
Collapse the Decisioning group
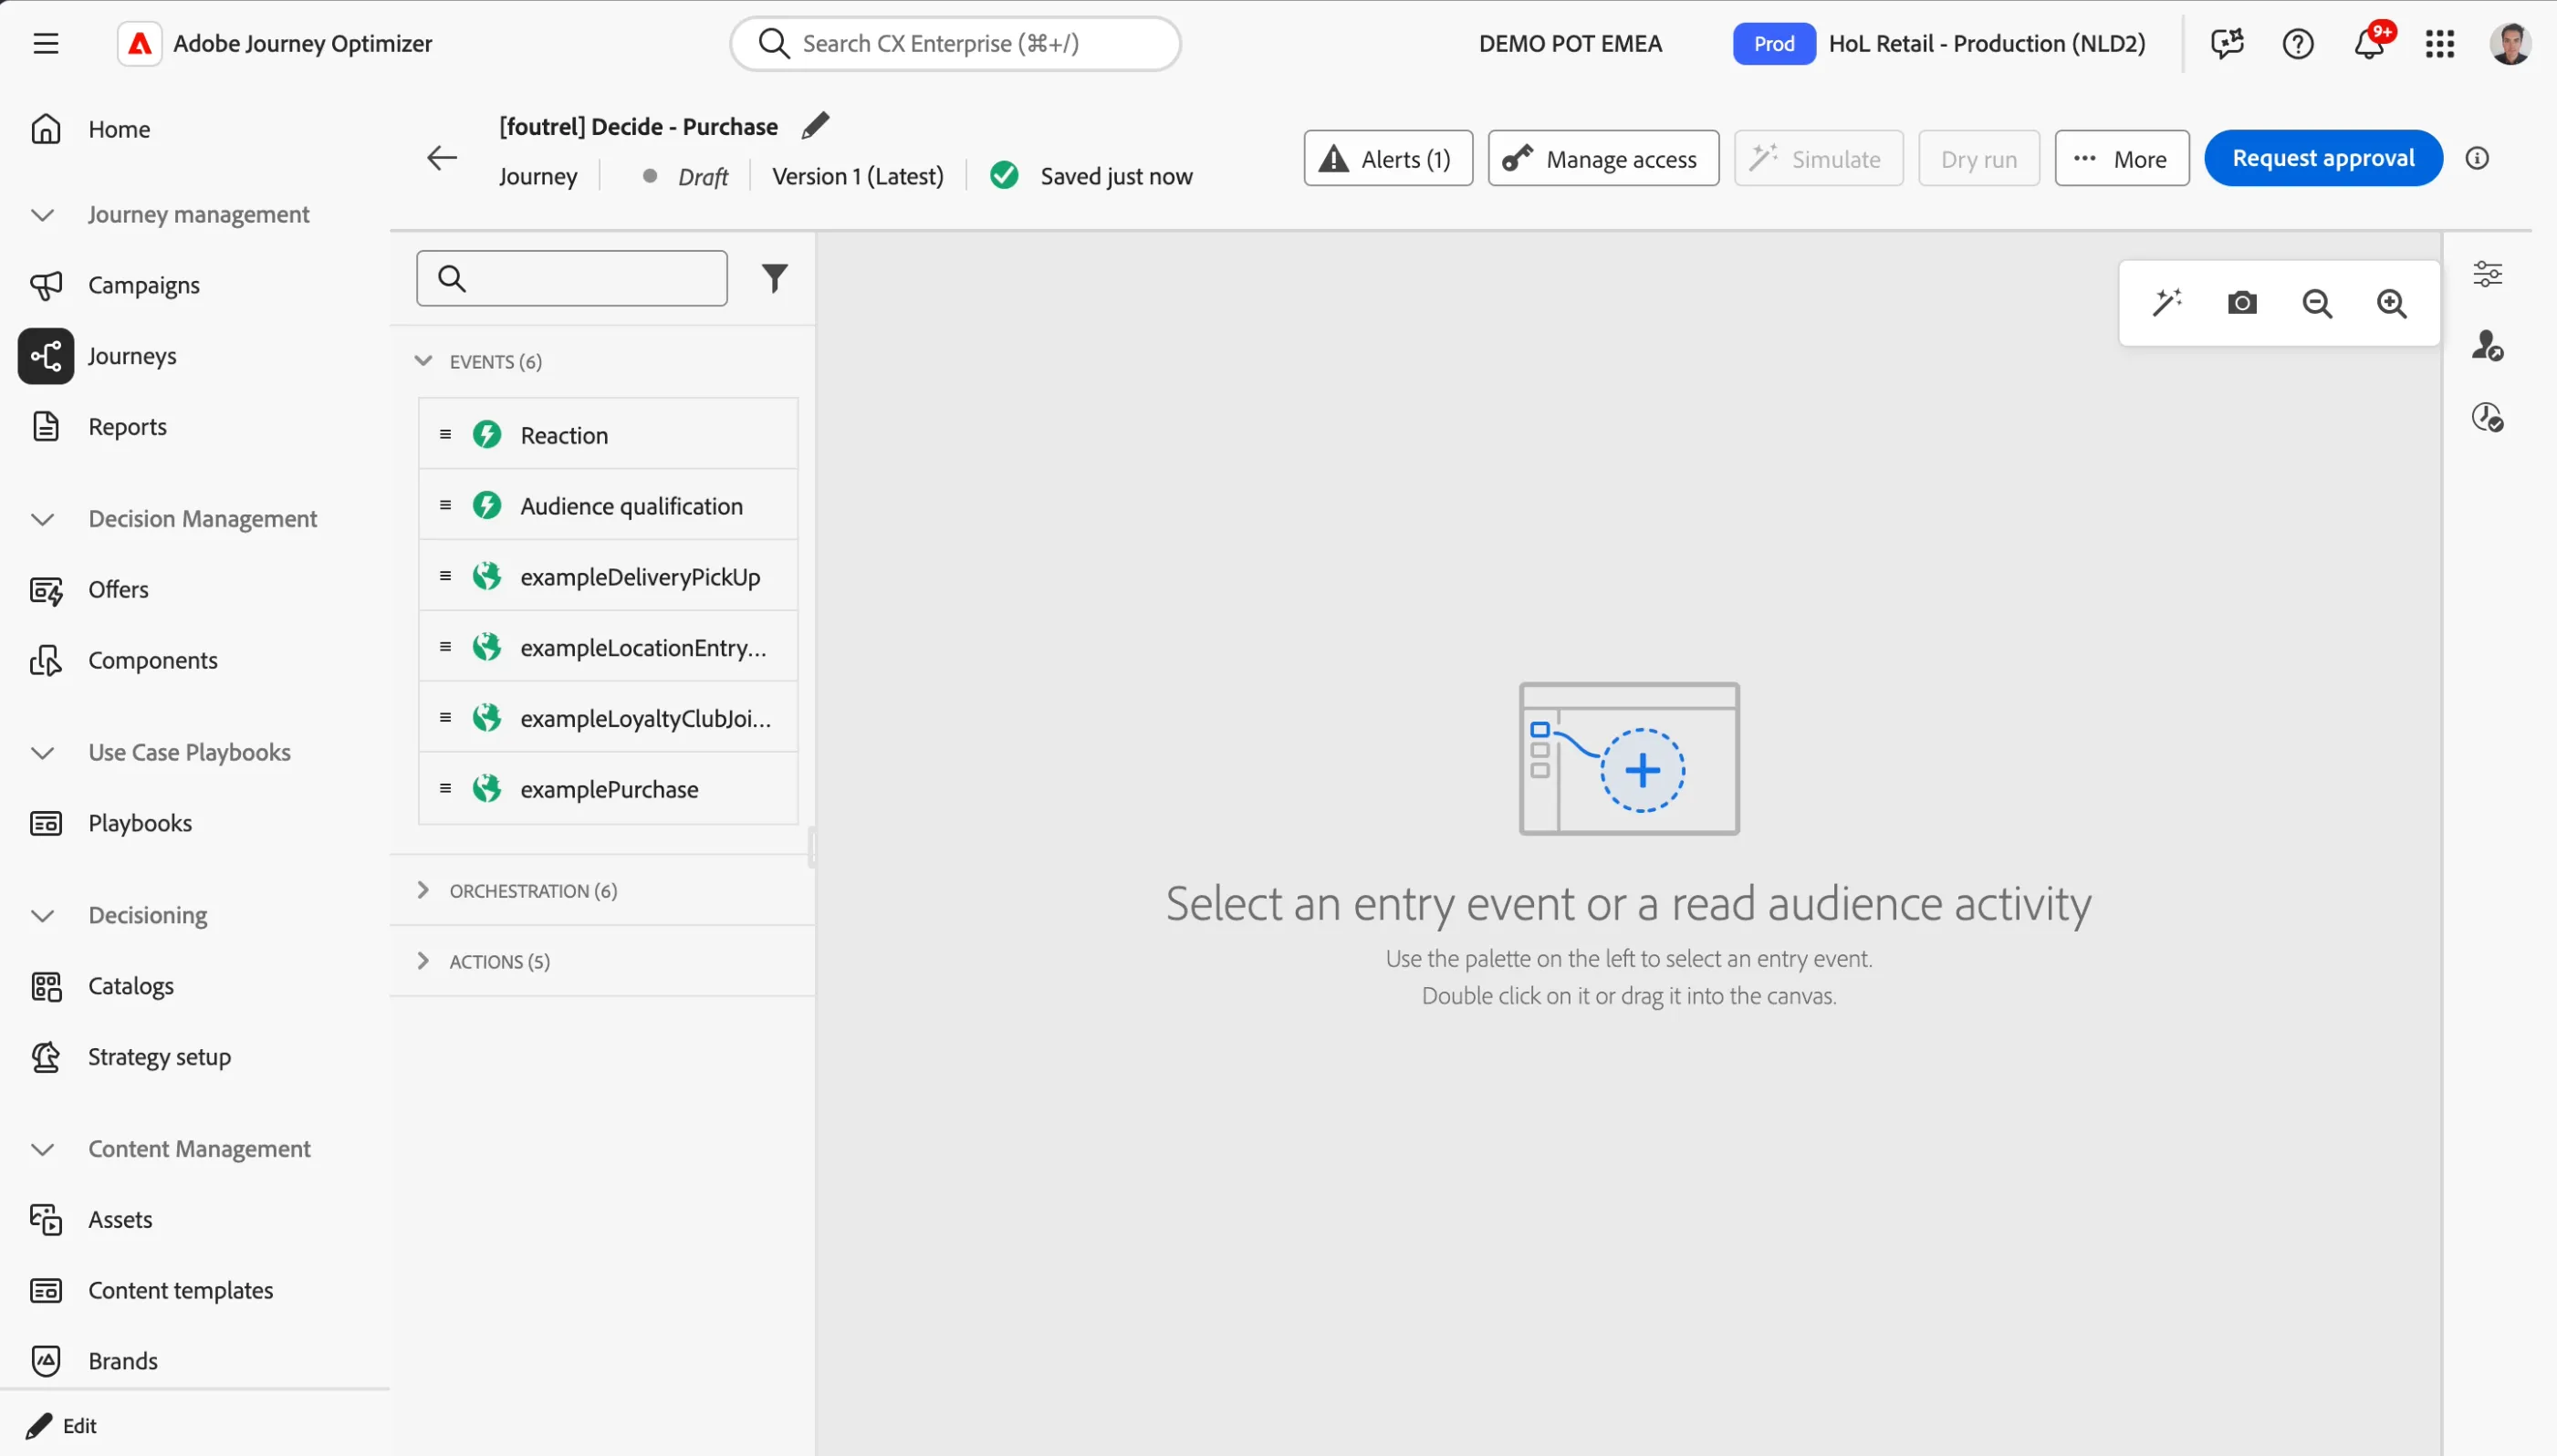tap(42, 916)
